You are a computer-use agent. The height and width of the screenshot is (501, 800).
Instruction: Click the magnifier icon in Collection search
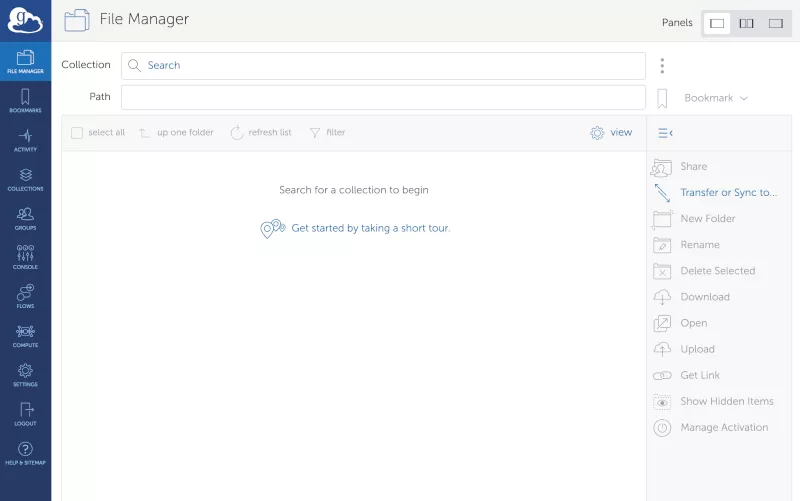[x=134, y=65]
